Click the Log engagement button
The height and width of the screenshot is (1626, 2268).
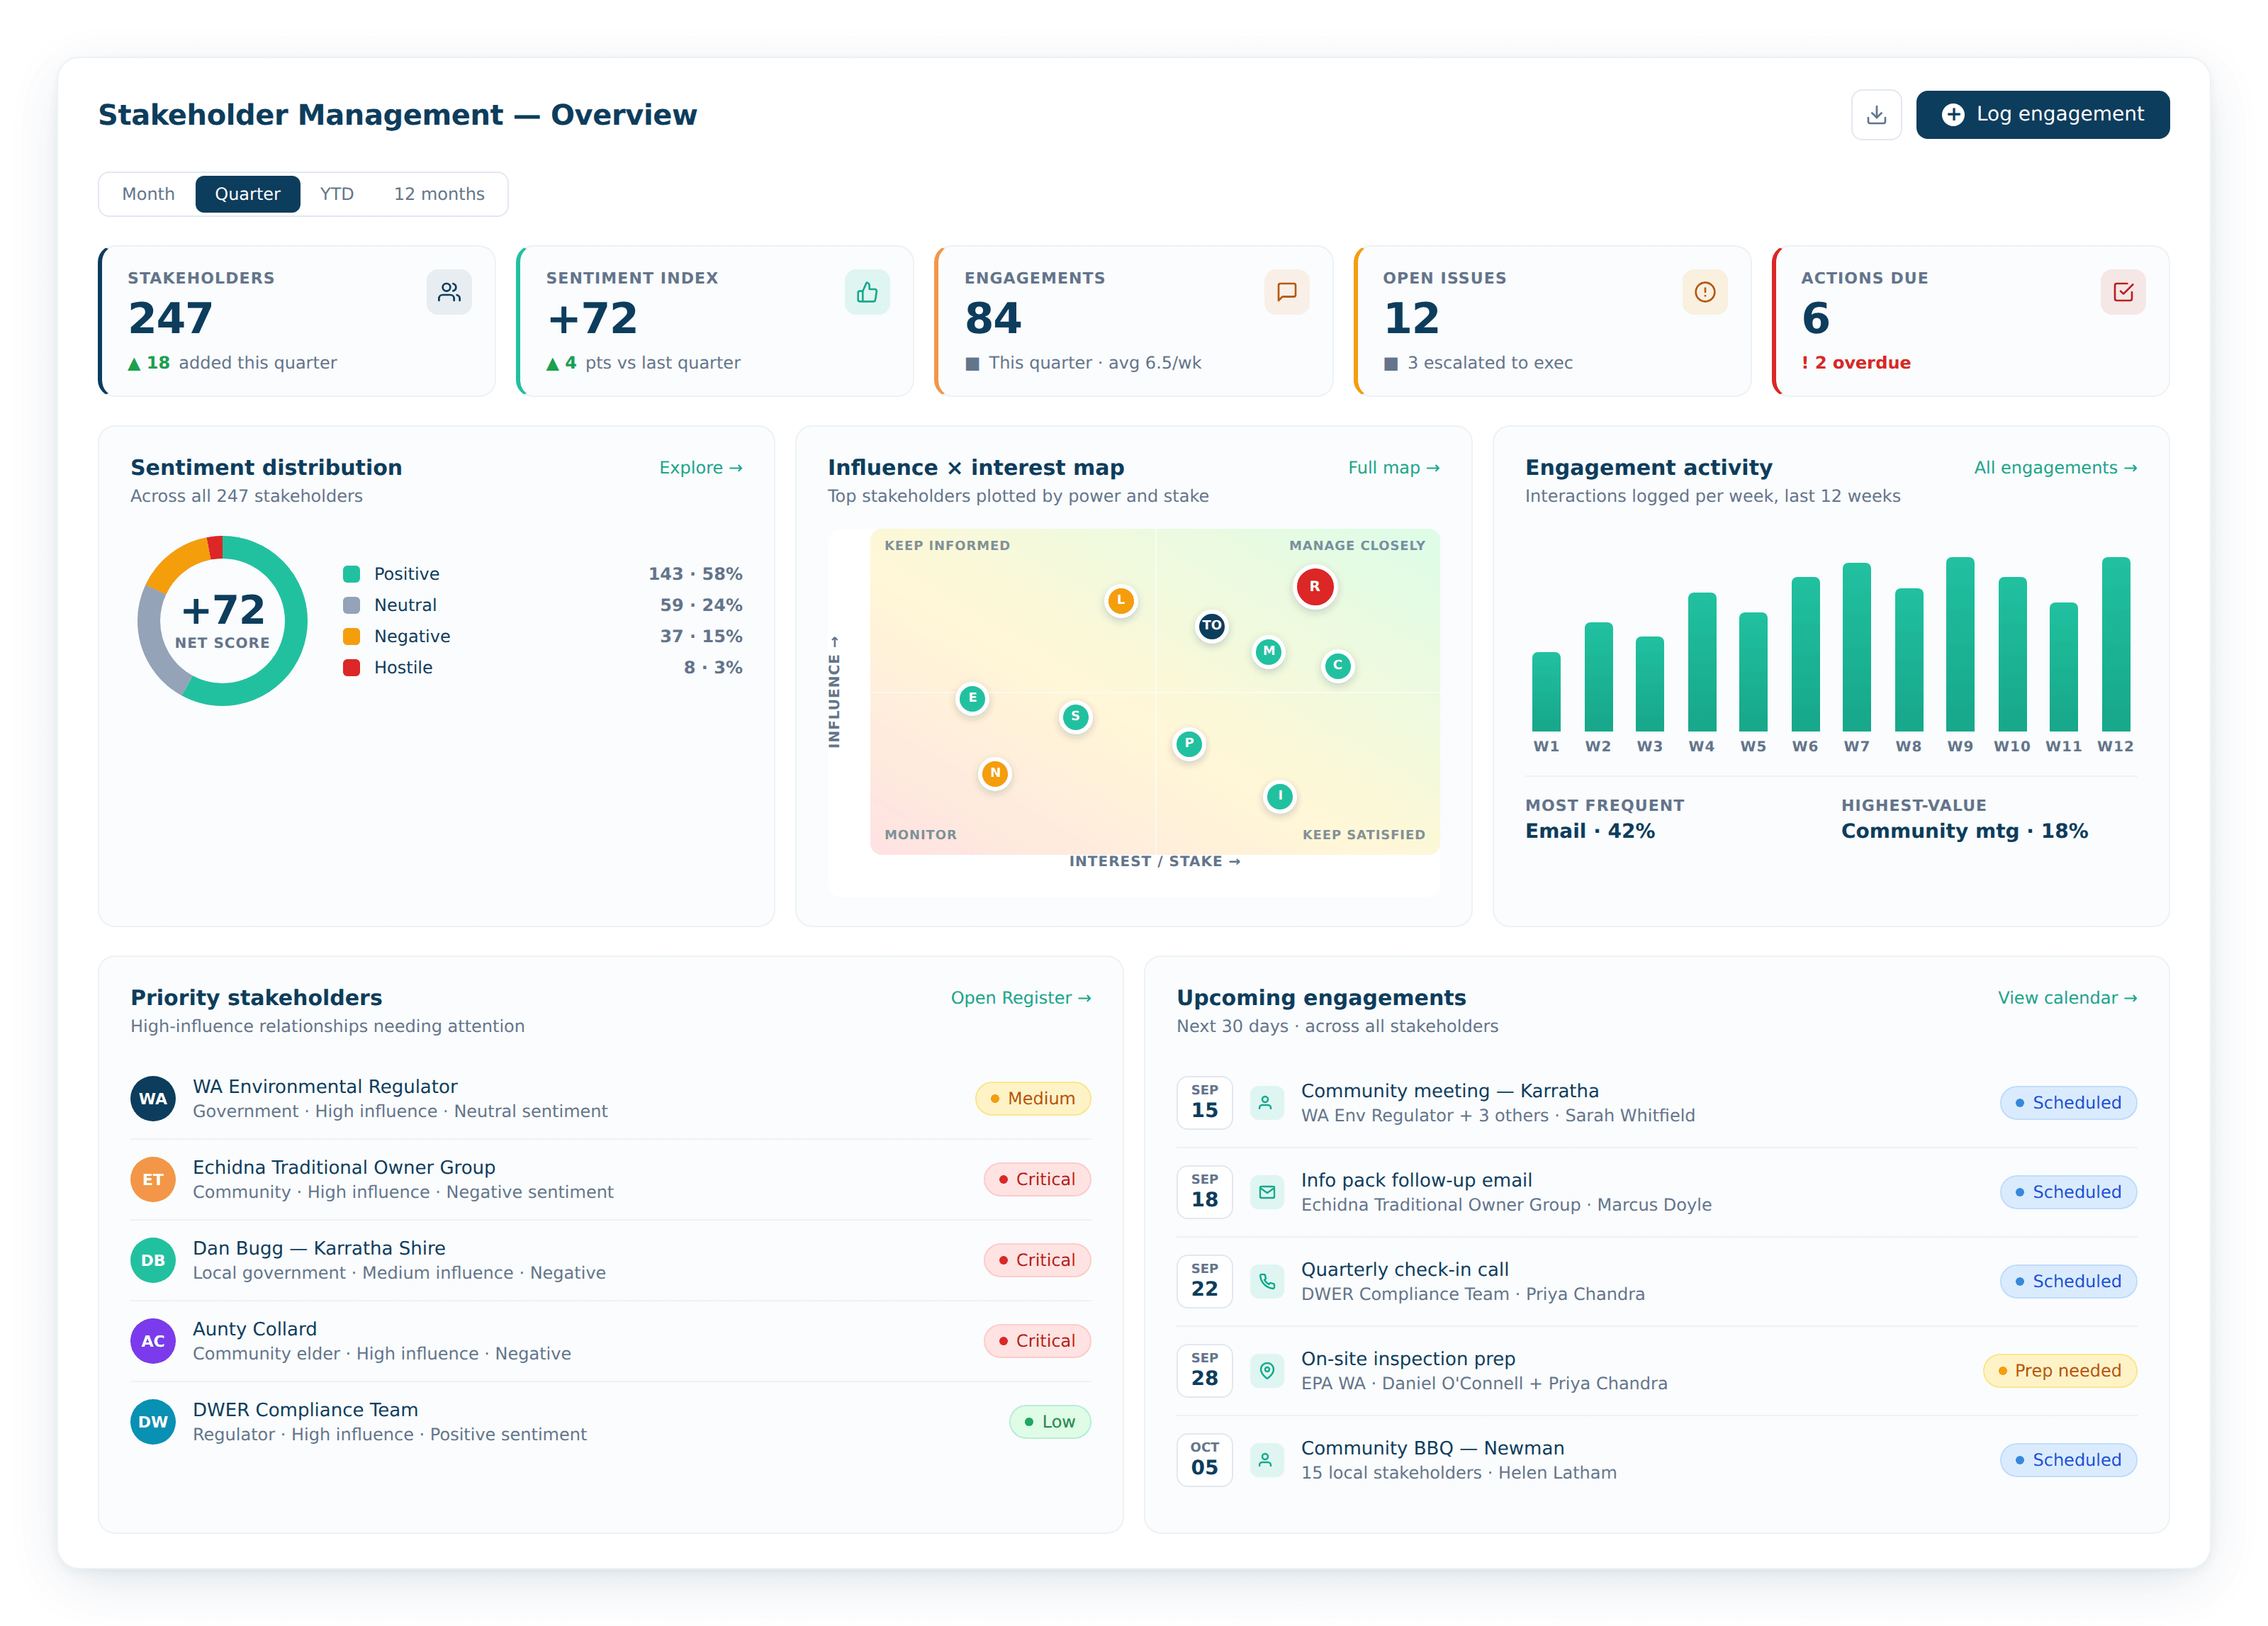click(2042, 115)
